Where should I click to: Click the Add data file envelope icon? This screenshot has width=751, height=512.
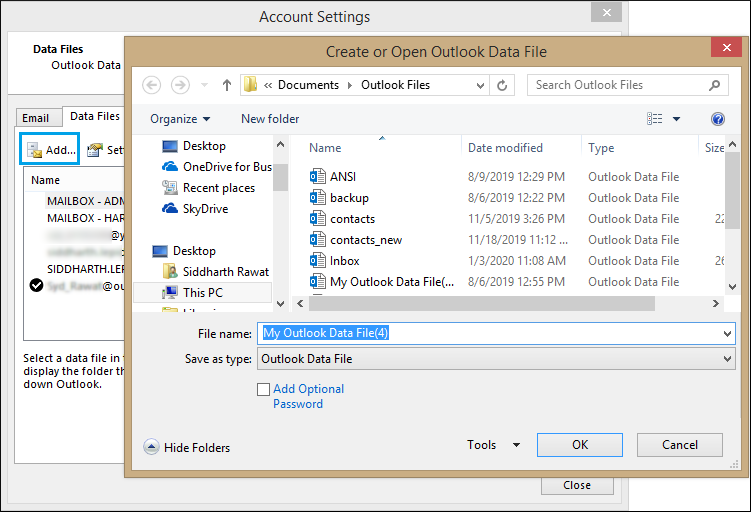(34, 150)
